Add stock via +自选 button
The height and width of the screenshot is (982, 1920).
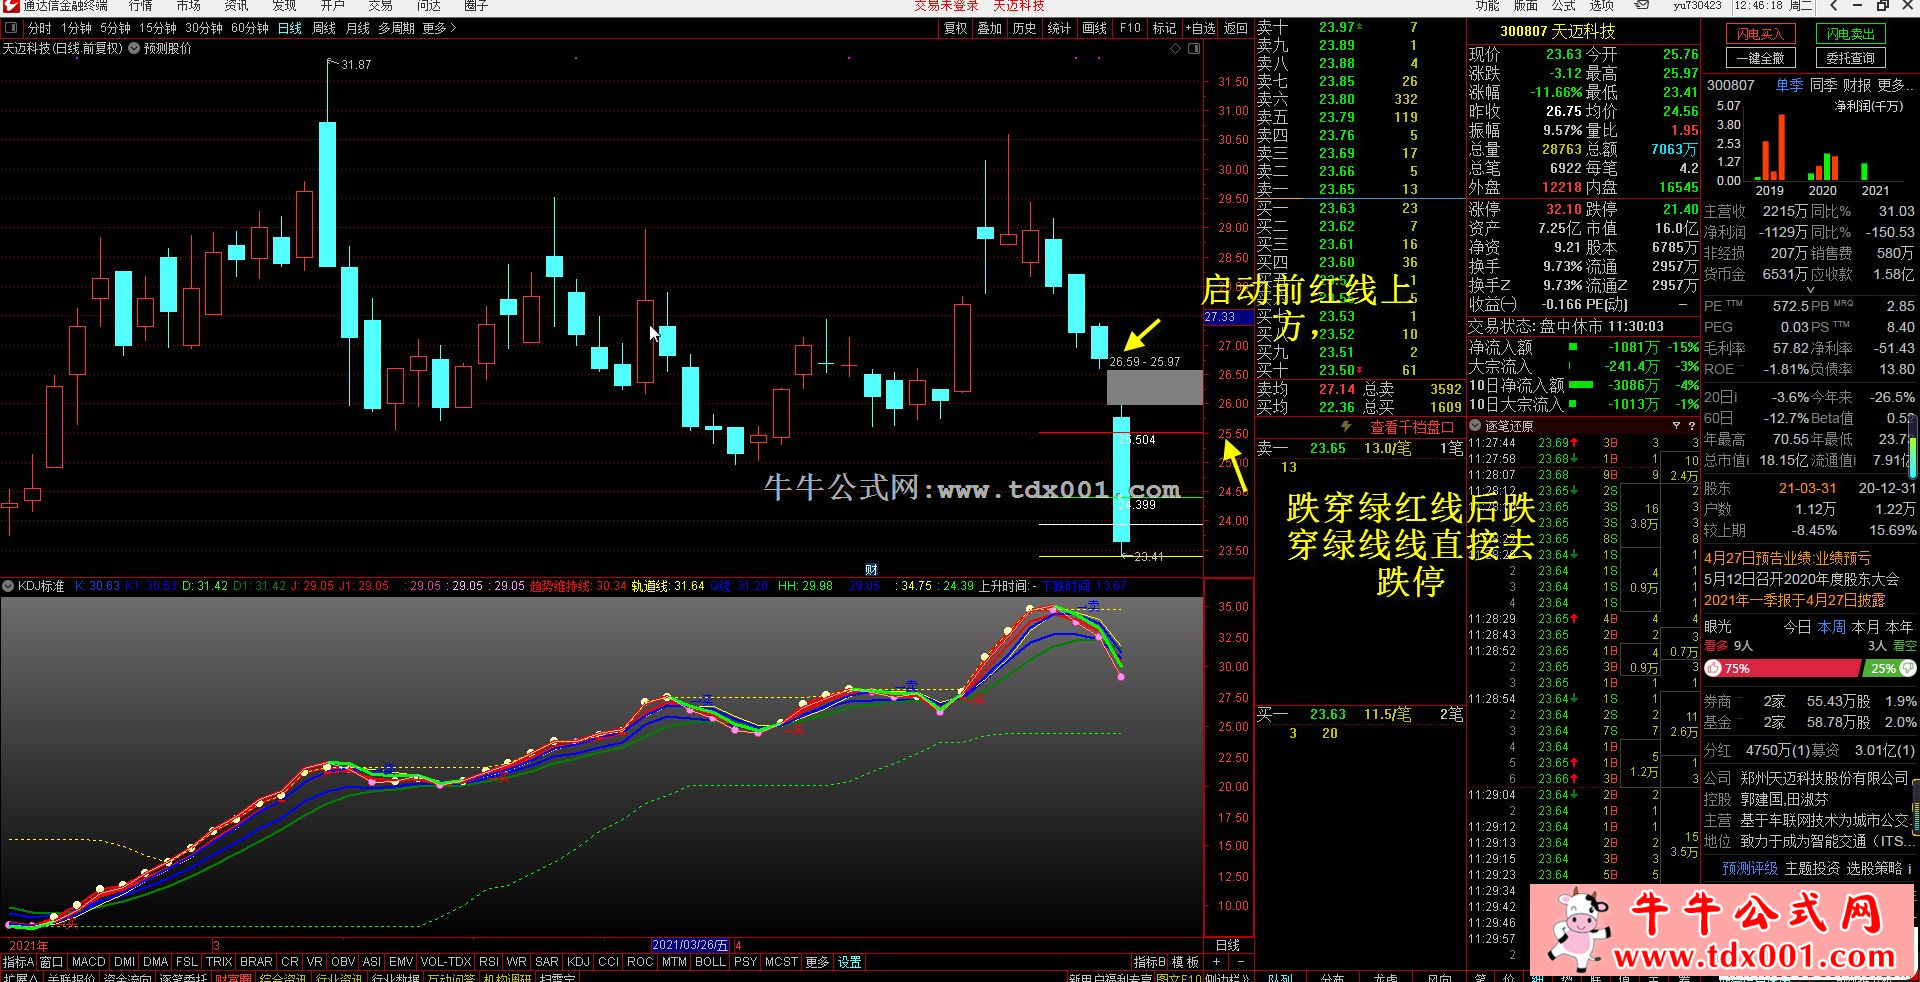1199,28
